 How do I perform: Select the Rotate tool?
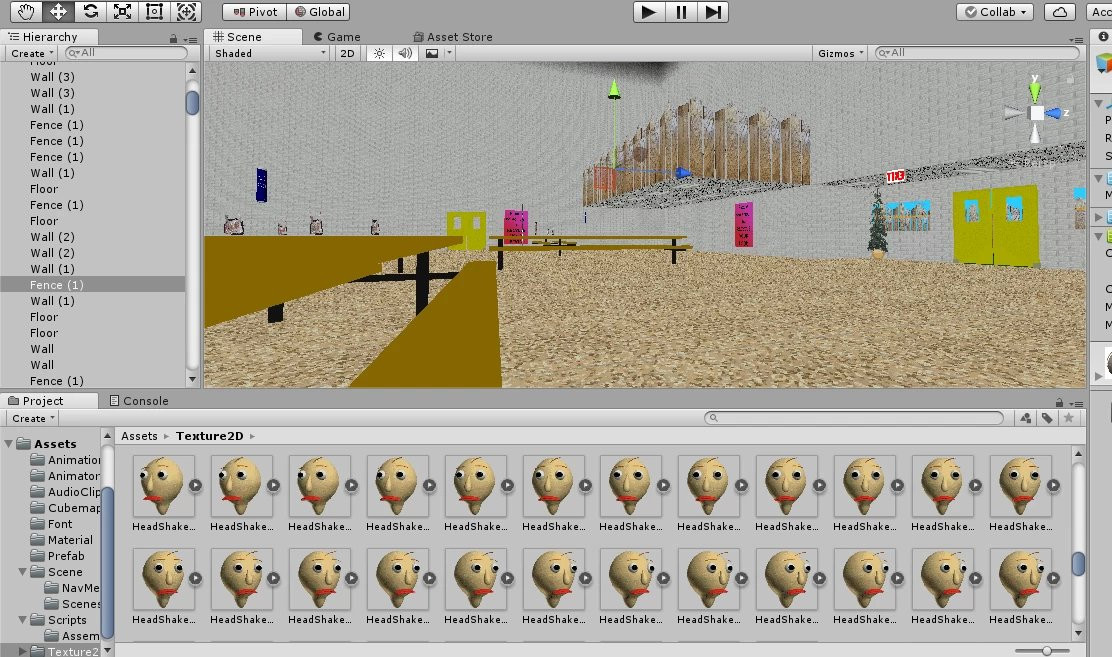pyautogui.click(x=92, y=11)
